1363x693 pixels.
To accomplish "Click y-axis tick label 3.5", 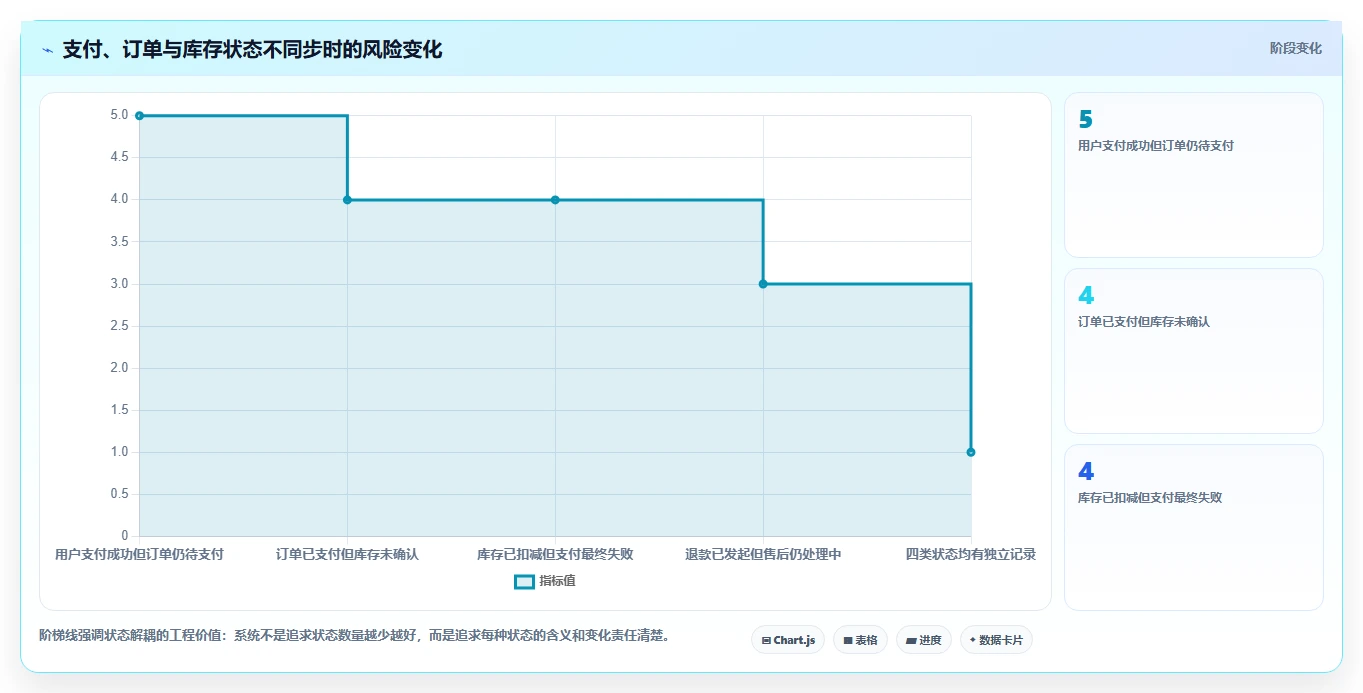I will (x=119, y=241).
